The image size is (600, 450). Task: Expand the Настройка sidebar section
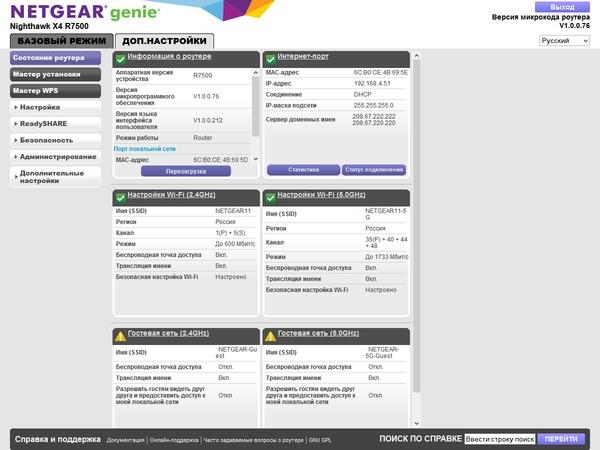pyautogui.click(x=55, y=107)
